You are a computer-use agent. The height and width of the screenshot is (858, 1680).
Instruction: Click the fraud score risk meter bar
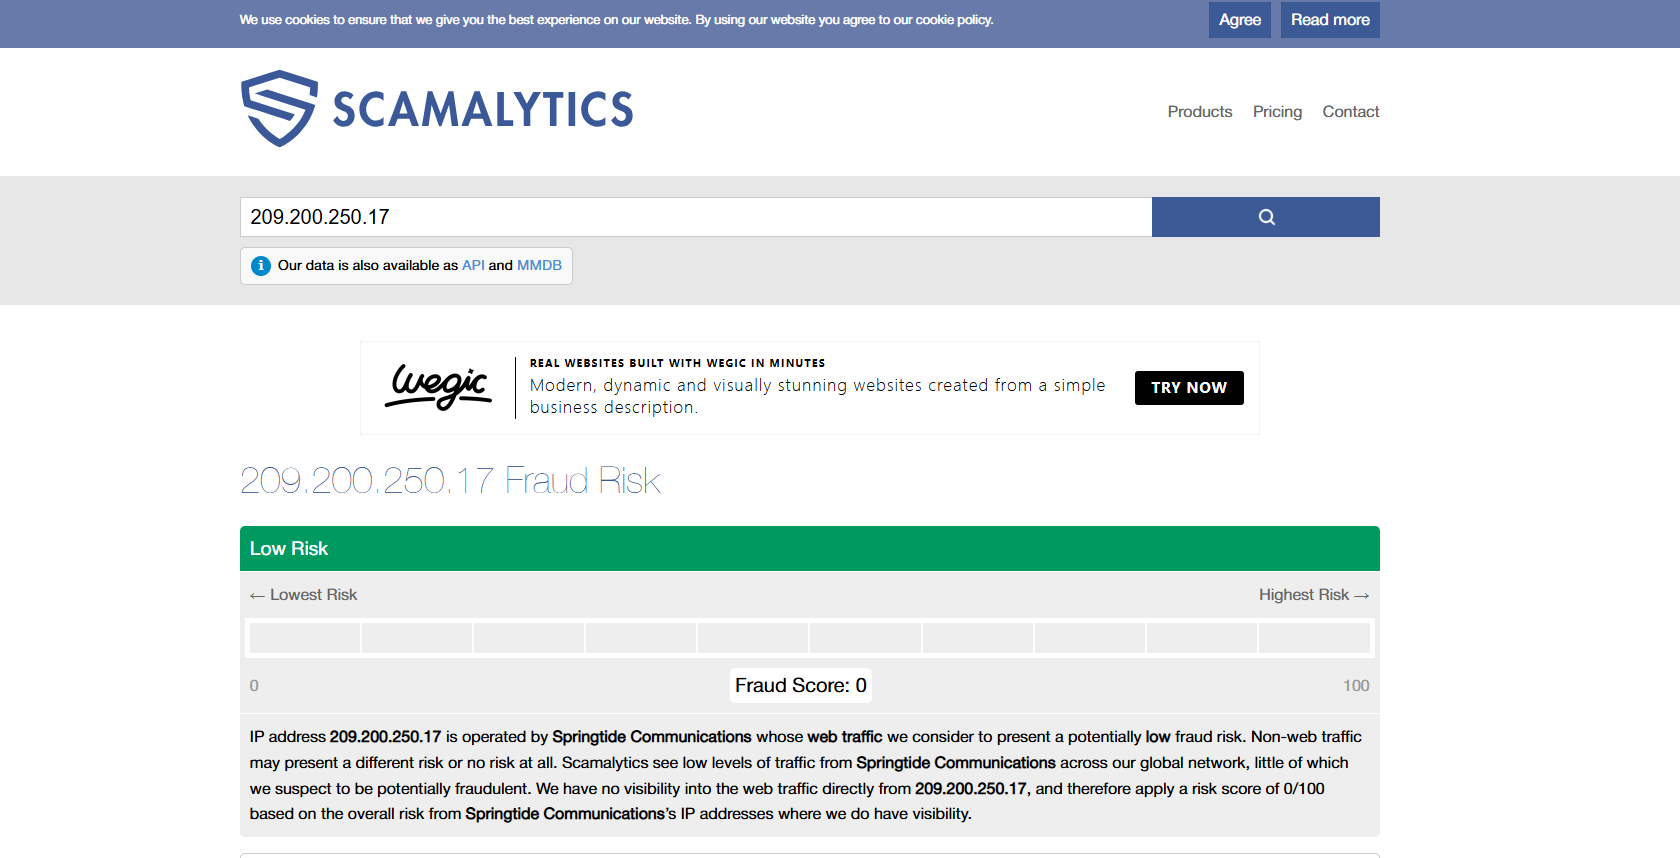point(810,638)
